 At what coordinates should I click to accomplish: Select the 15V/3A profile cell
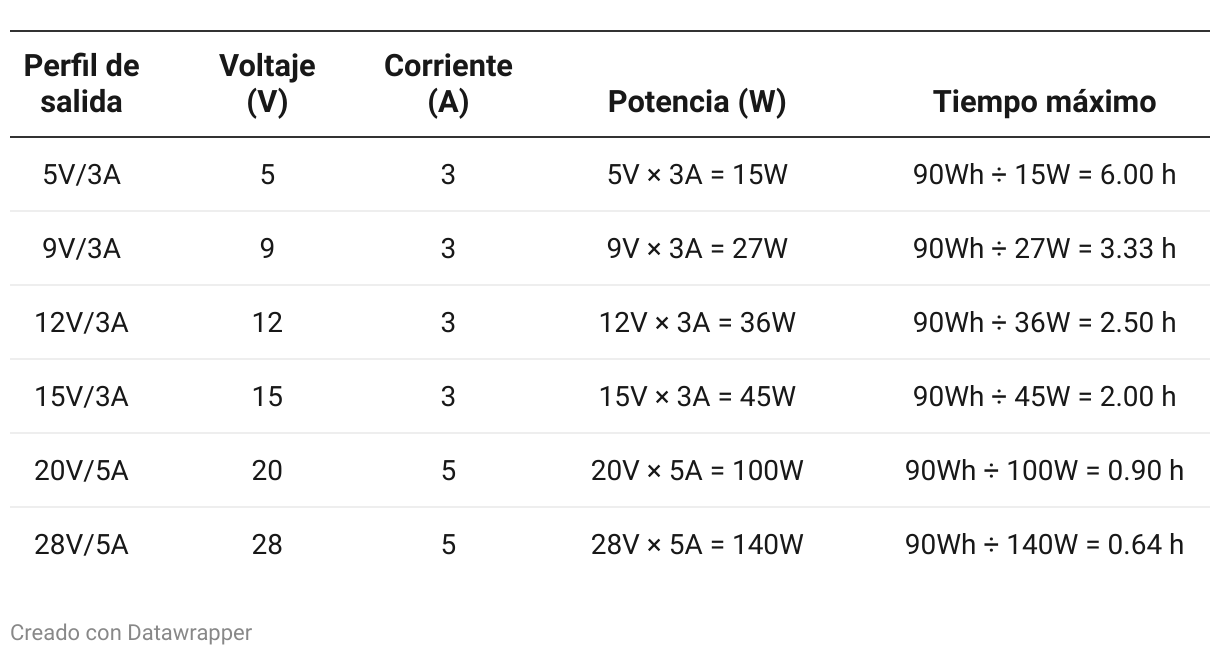point(81,397)
